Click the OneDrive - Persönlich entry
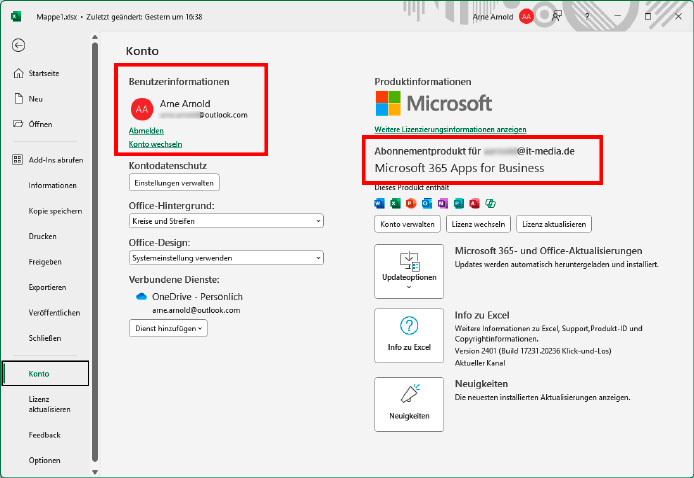The height and width of the screenshot is (478, 694). coord(197,297)
